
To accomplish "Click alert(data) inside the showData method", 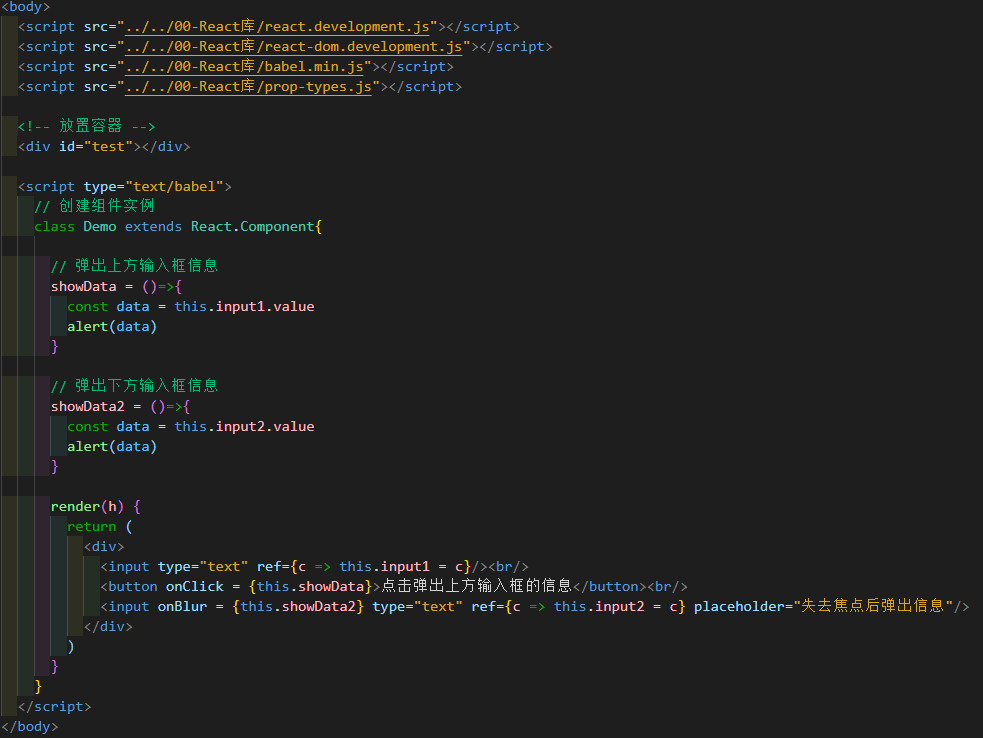I will (112, 327).
